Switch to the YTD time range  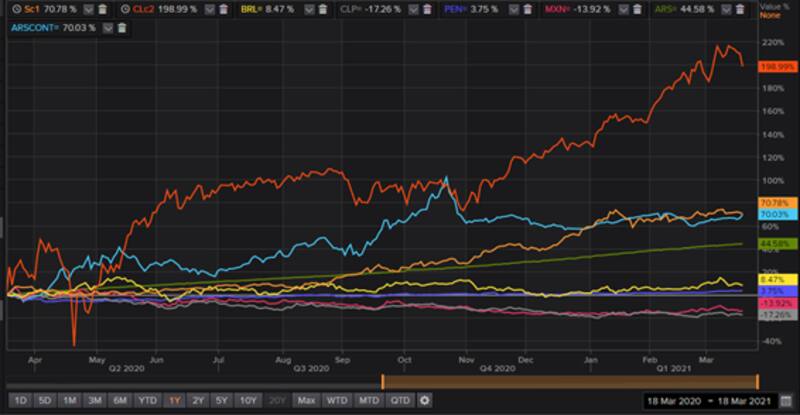pos(146,401)
